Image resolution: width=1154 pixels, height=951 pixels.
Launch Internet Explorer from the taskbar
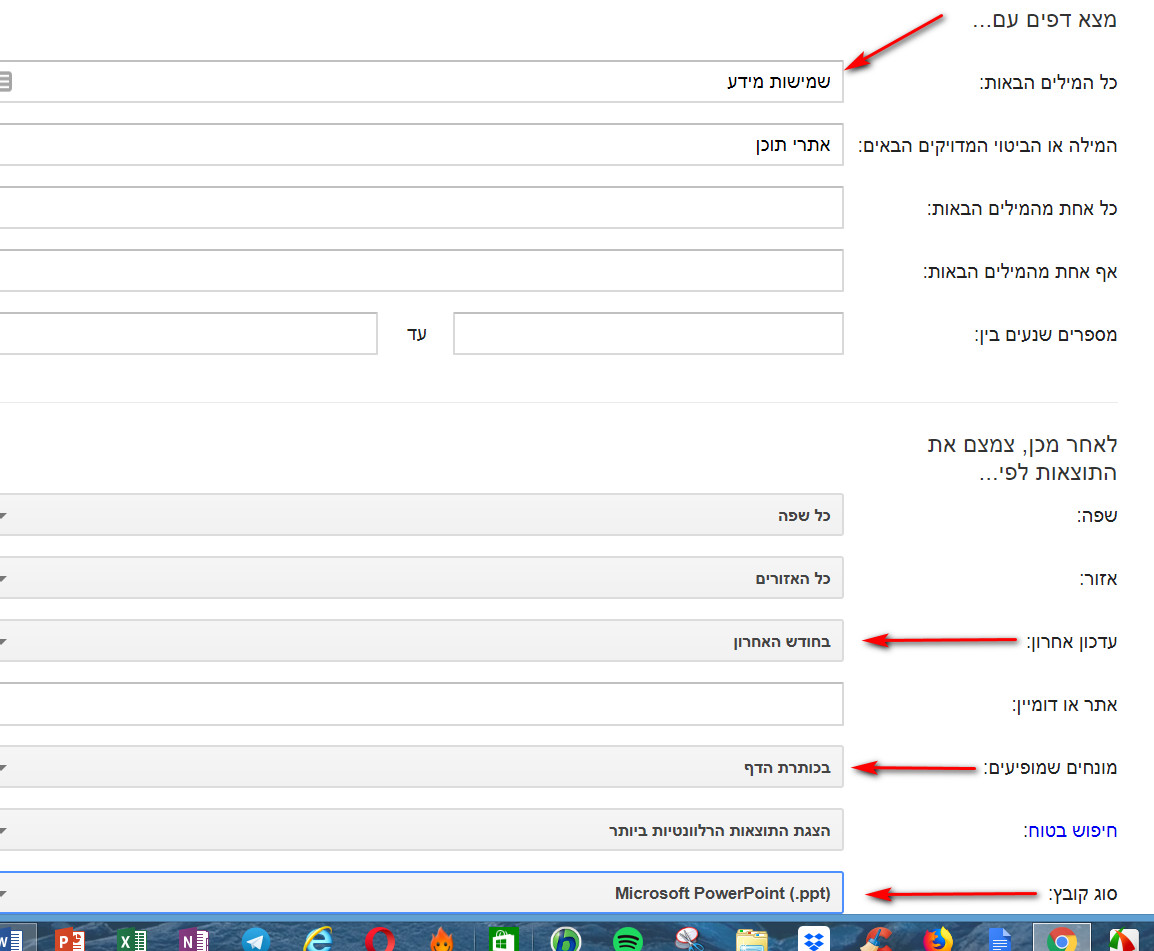pyautogui.click(x=318, y=939)
